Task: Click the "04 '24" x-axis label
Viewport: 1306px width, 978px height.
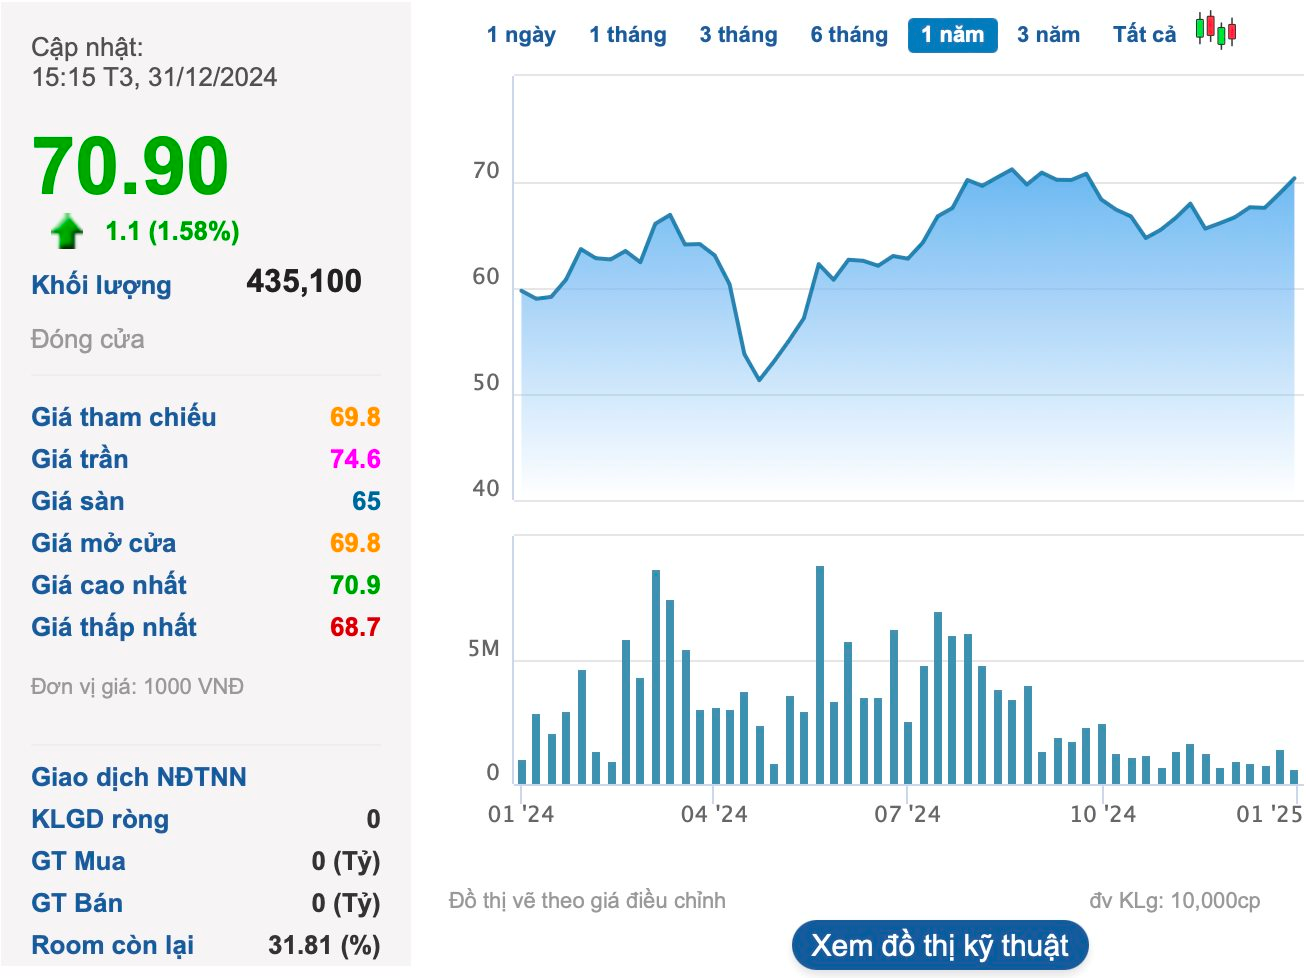Action: (714, 814)
